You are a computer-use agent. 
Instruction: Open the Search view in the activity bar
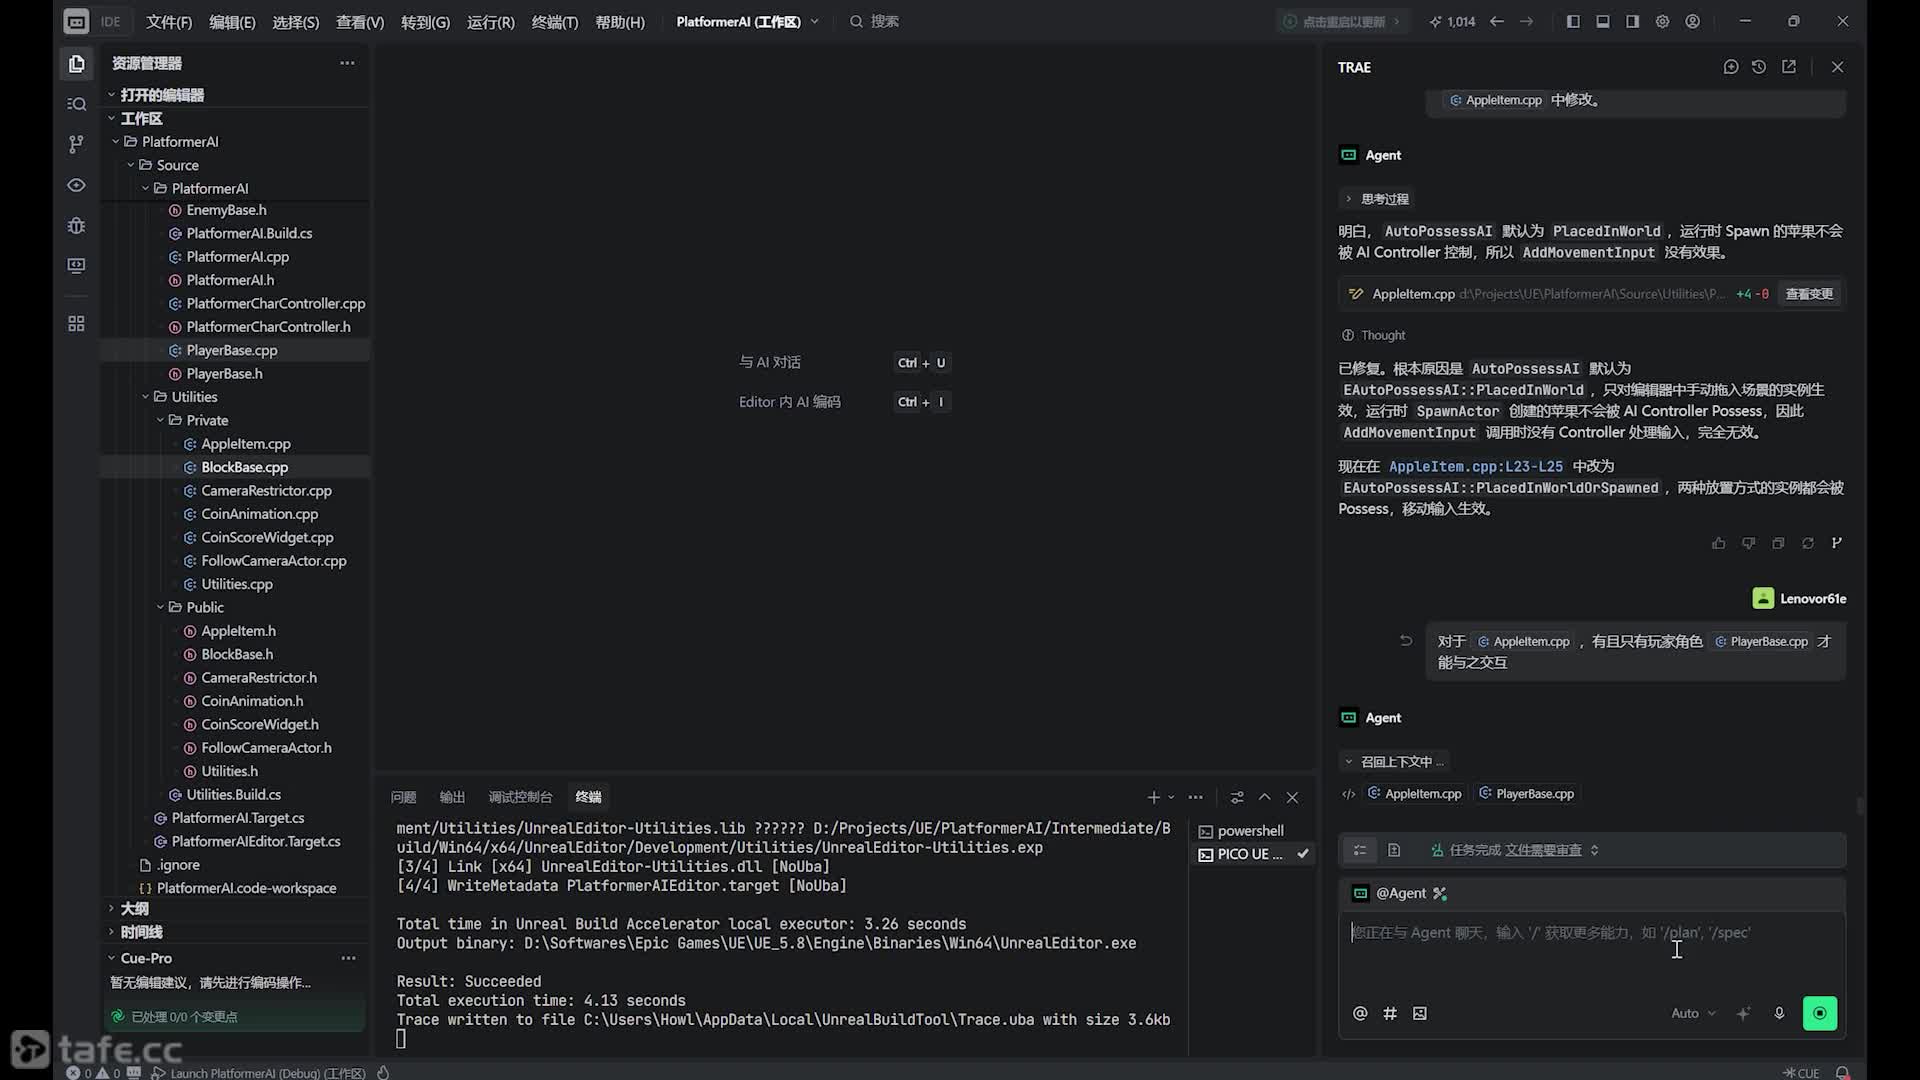[76, 104]
